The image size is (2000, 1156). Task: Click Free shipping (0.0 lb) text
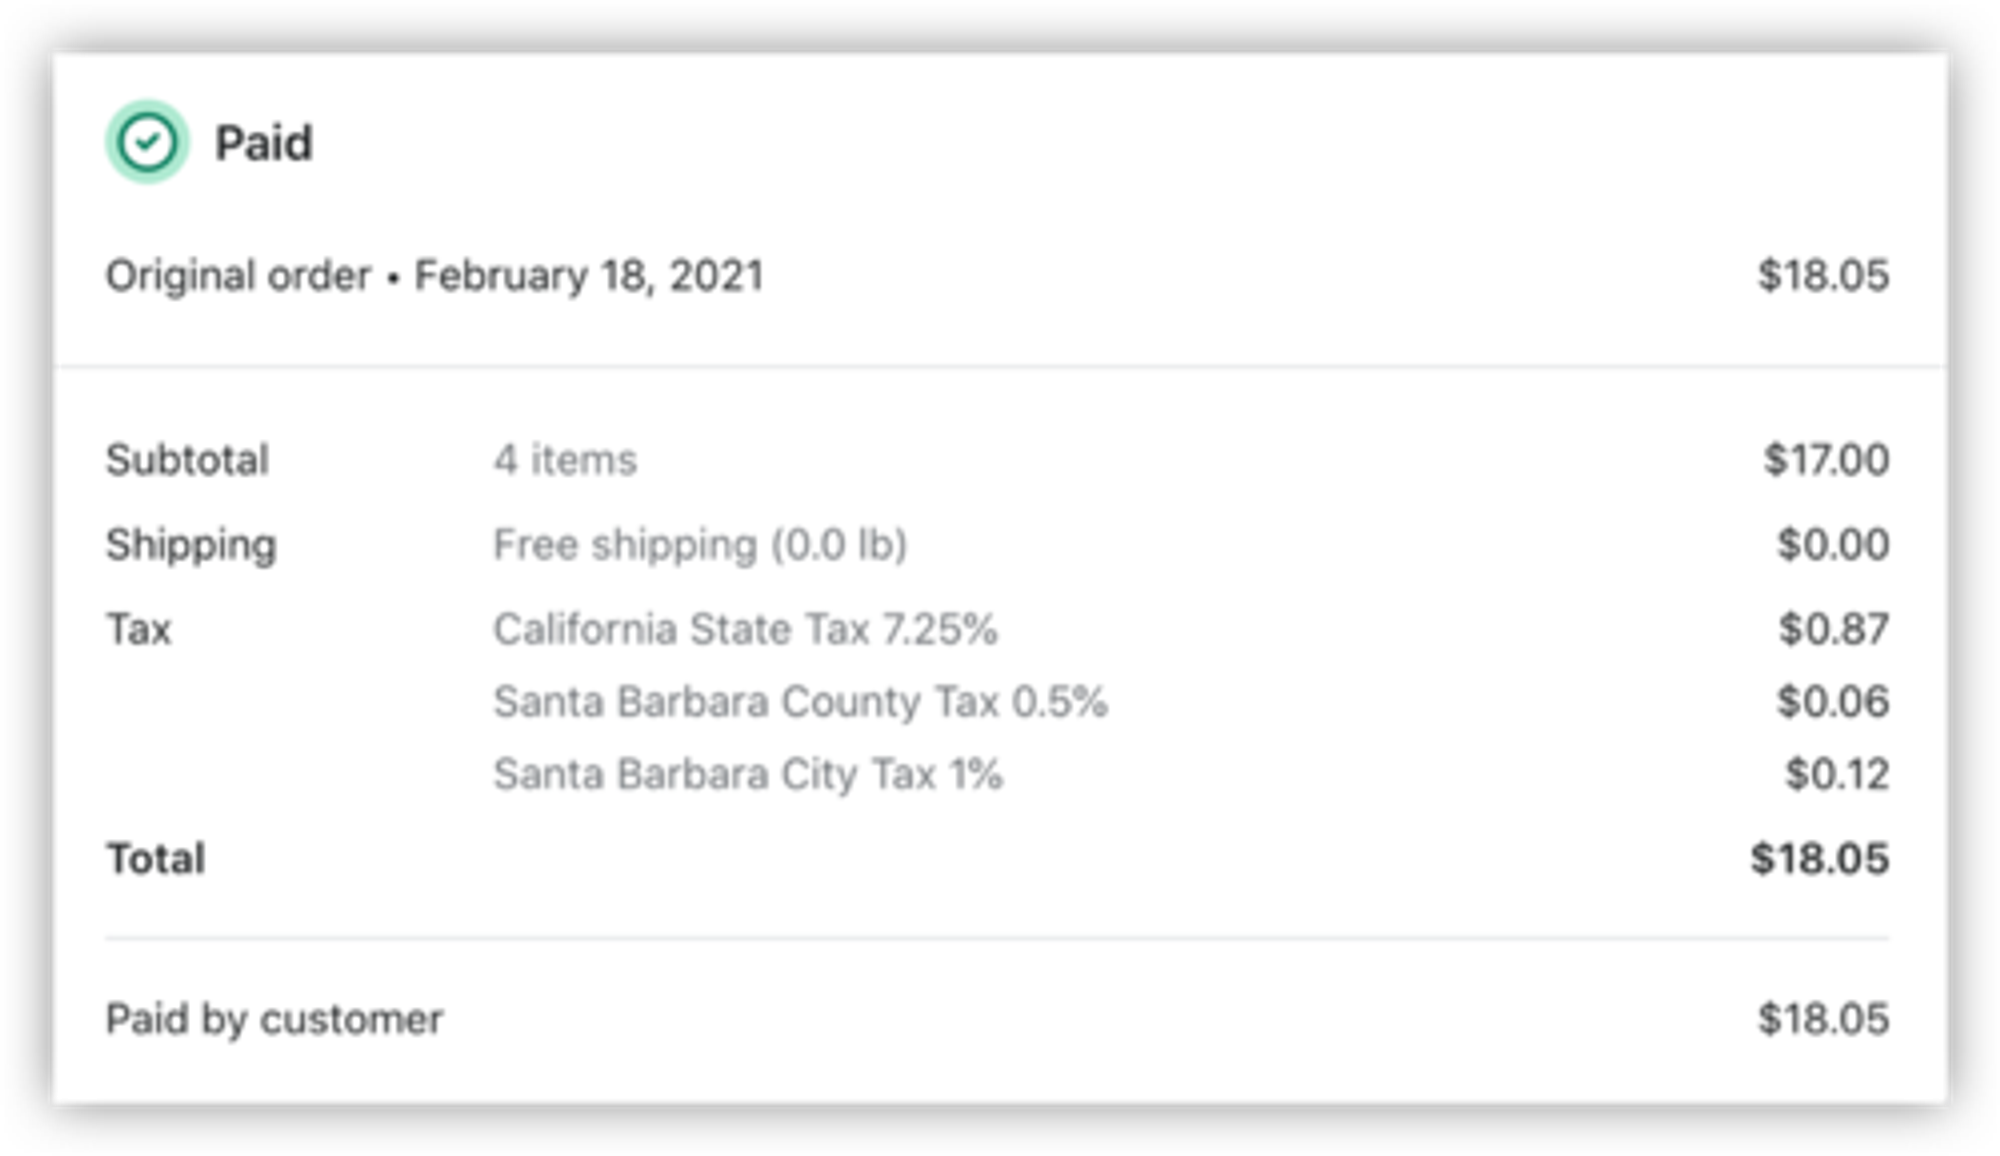pos(700,545)
